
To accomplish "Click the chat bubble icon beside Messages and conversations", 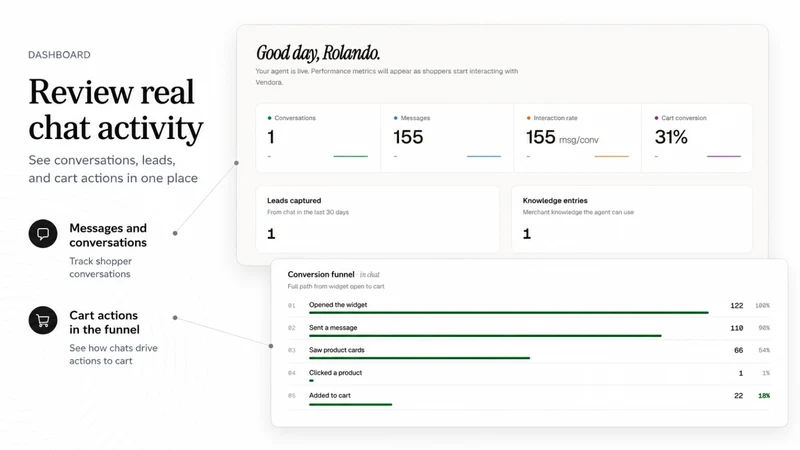I will pos(43,234).
